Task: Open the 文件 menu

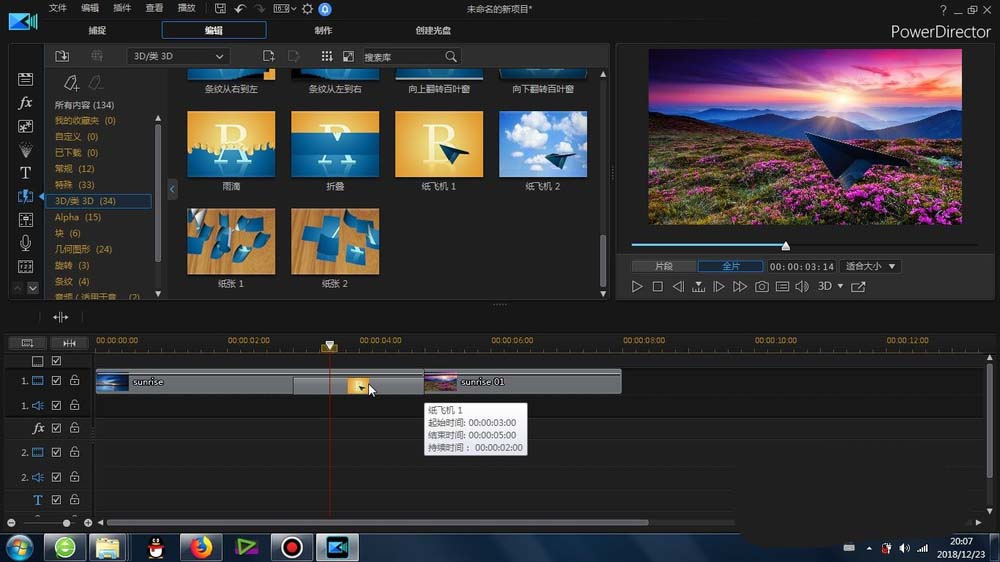Action: coord(58,8)
